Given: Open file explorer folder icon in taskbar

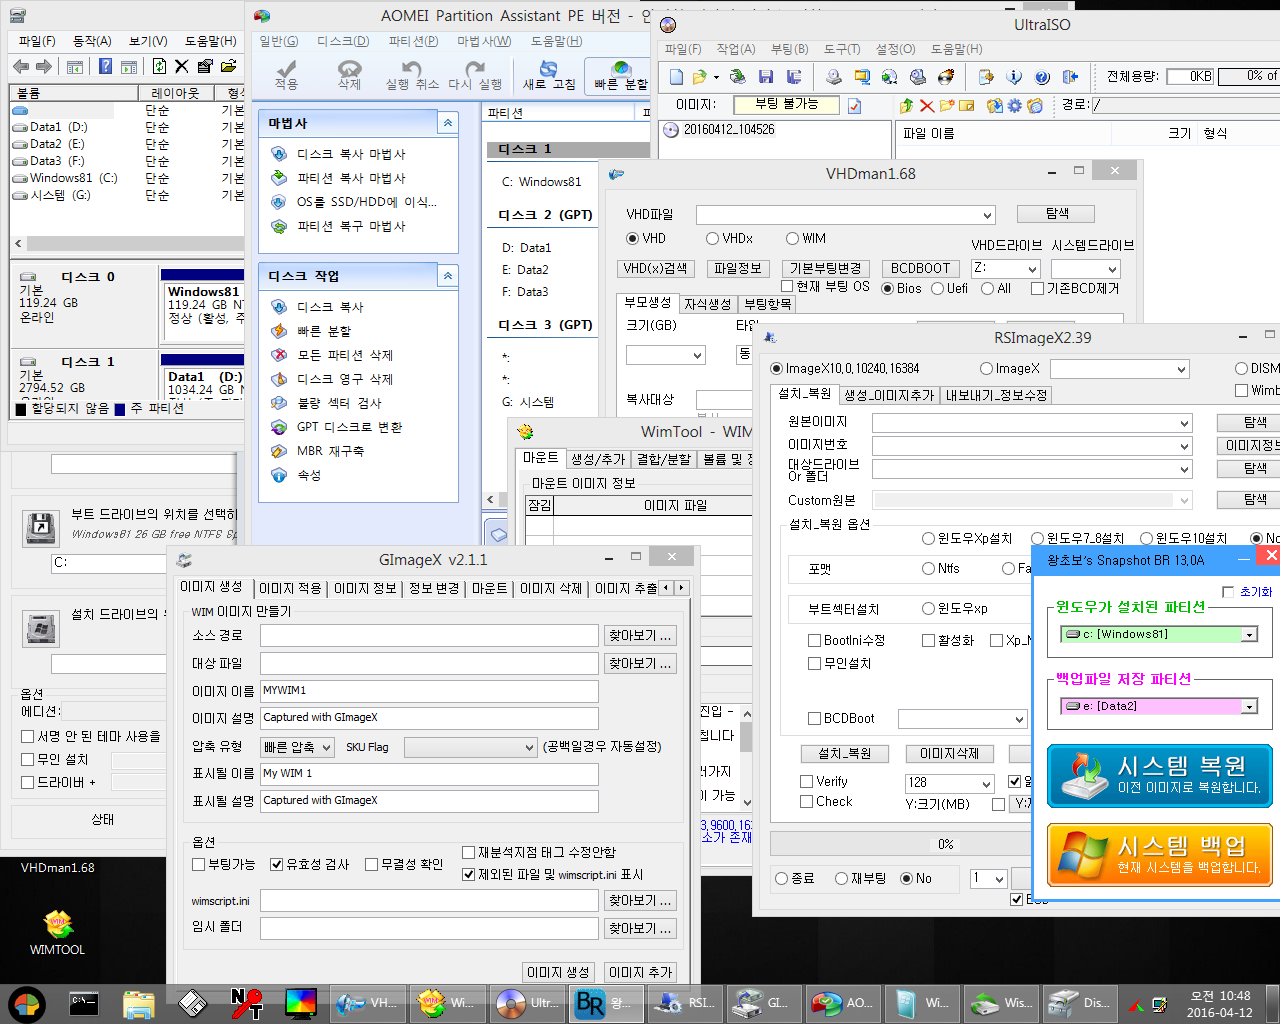Looking at the screenshot, I should (139, 1003).
